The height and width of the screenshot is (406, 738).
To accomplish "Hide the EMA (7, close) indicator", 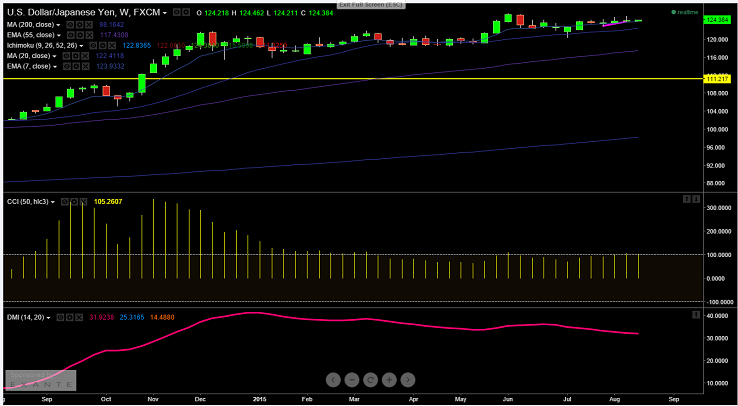I will [67, 66].
